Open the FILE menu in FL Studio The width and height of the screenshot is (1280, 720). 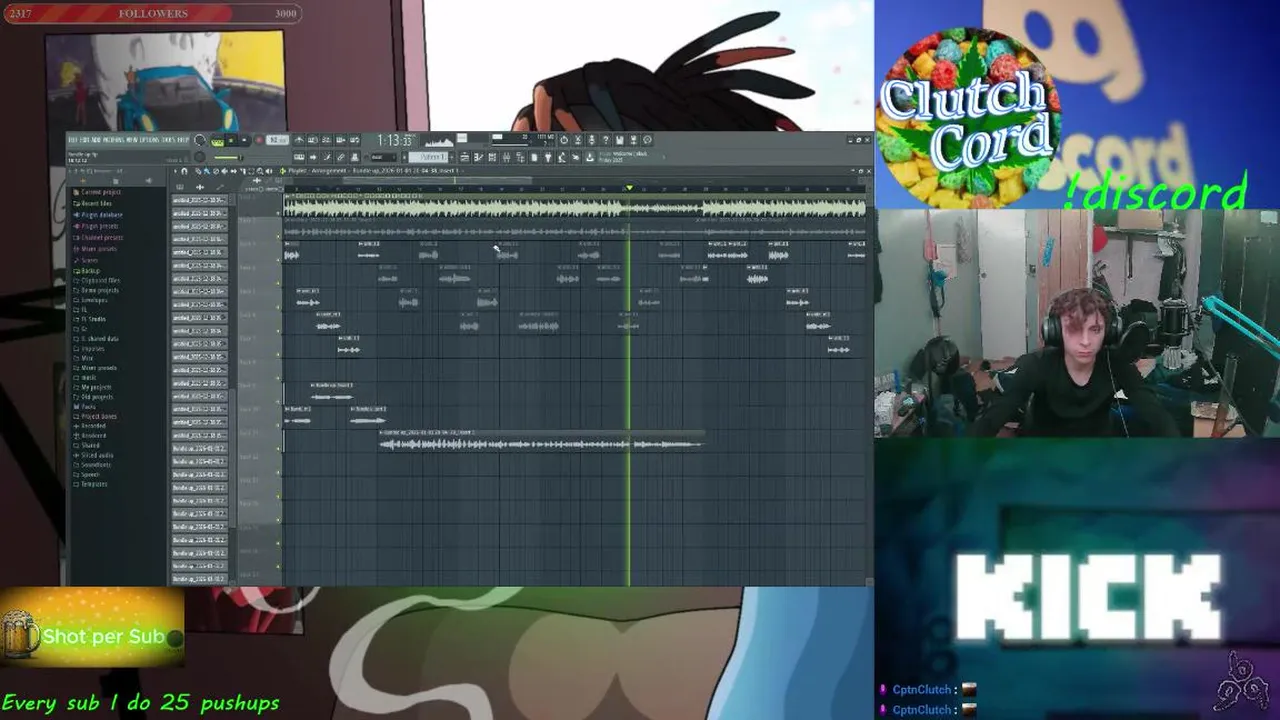[x=73, y=140]
